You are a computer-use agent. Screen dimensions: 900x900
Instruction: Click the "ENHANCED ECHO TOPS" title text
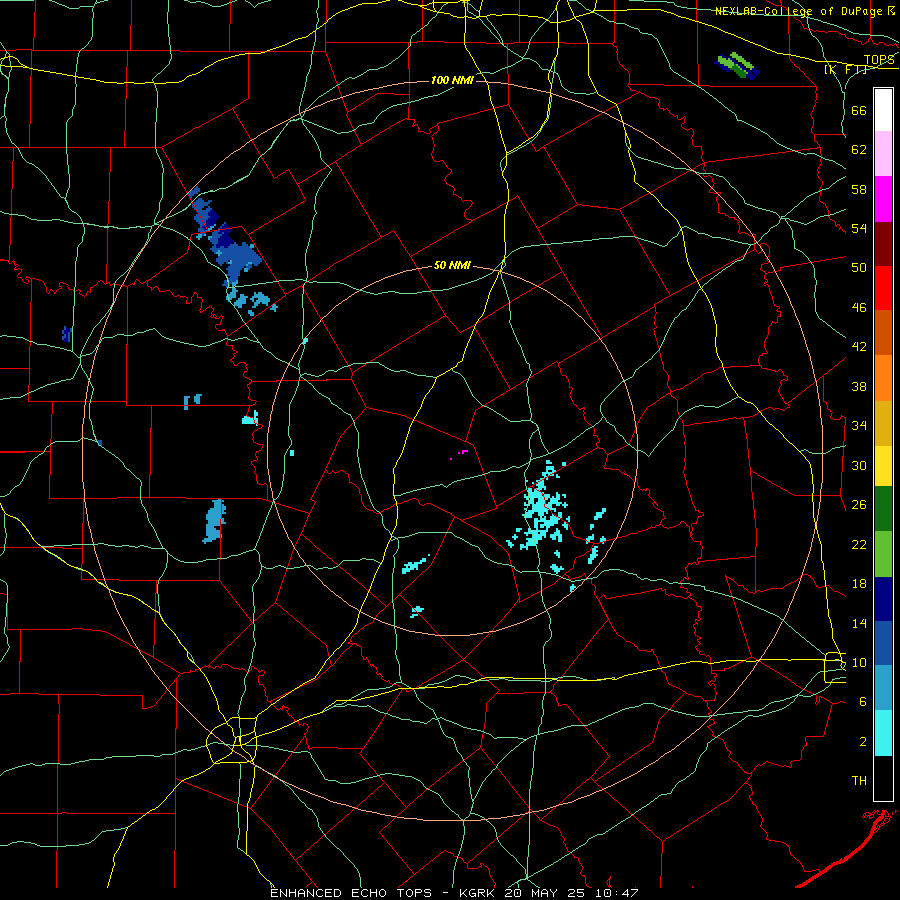coord(351,893)
